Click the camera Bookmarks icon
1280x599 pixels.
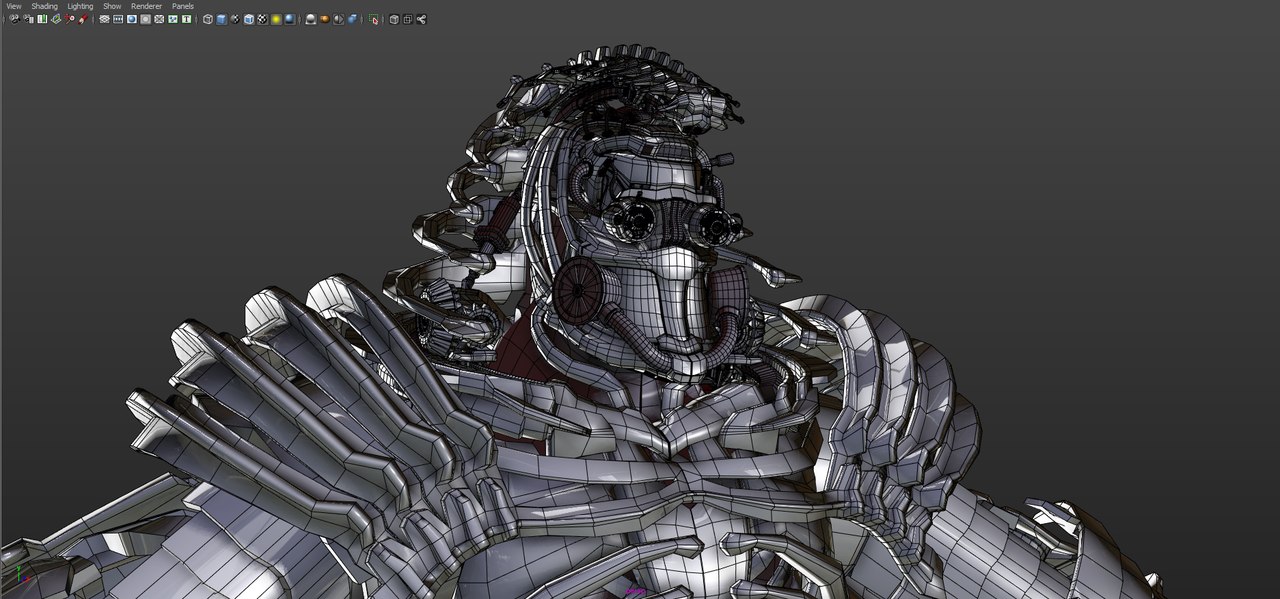coord(42,19)
